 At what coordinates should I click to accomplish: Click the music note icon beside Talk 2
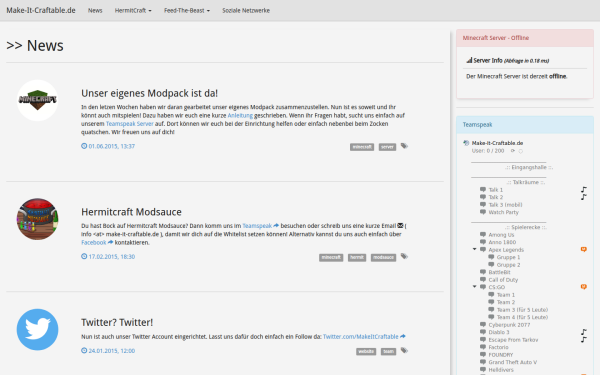point(584,197)
